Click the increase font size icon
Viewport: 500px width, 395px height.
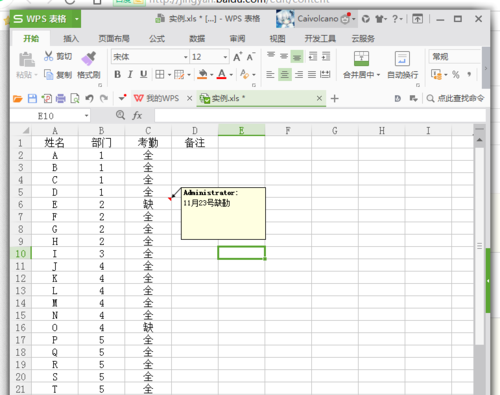(x=237, y=57)
